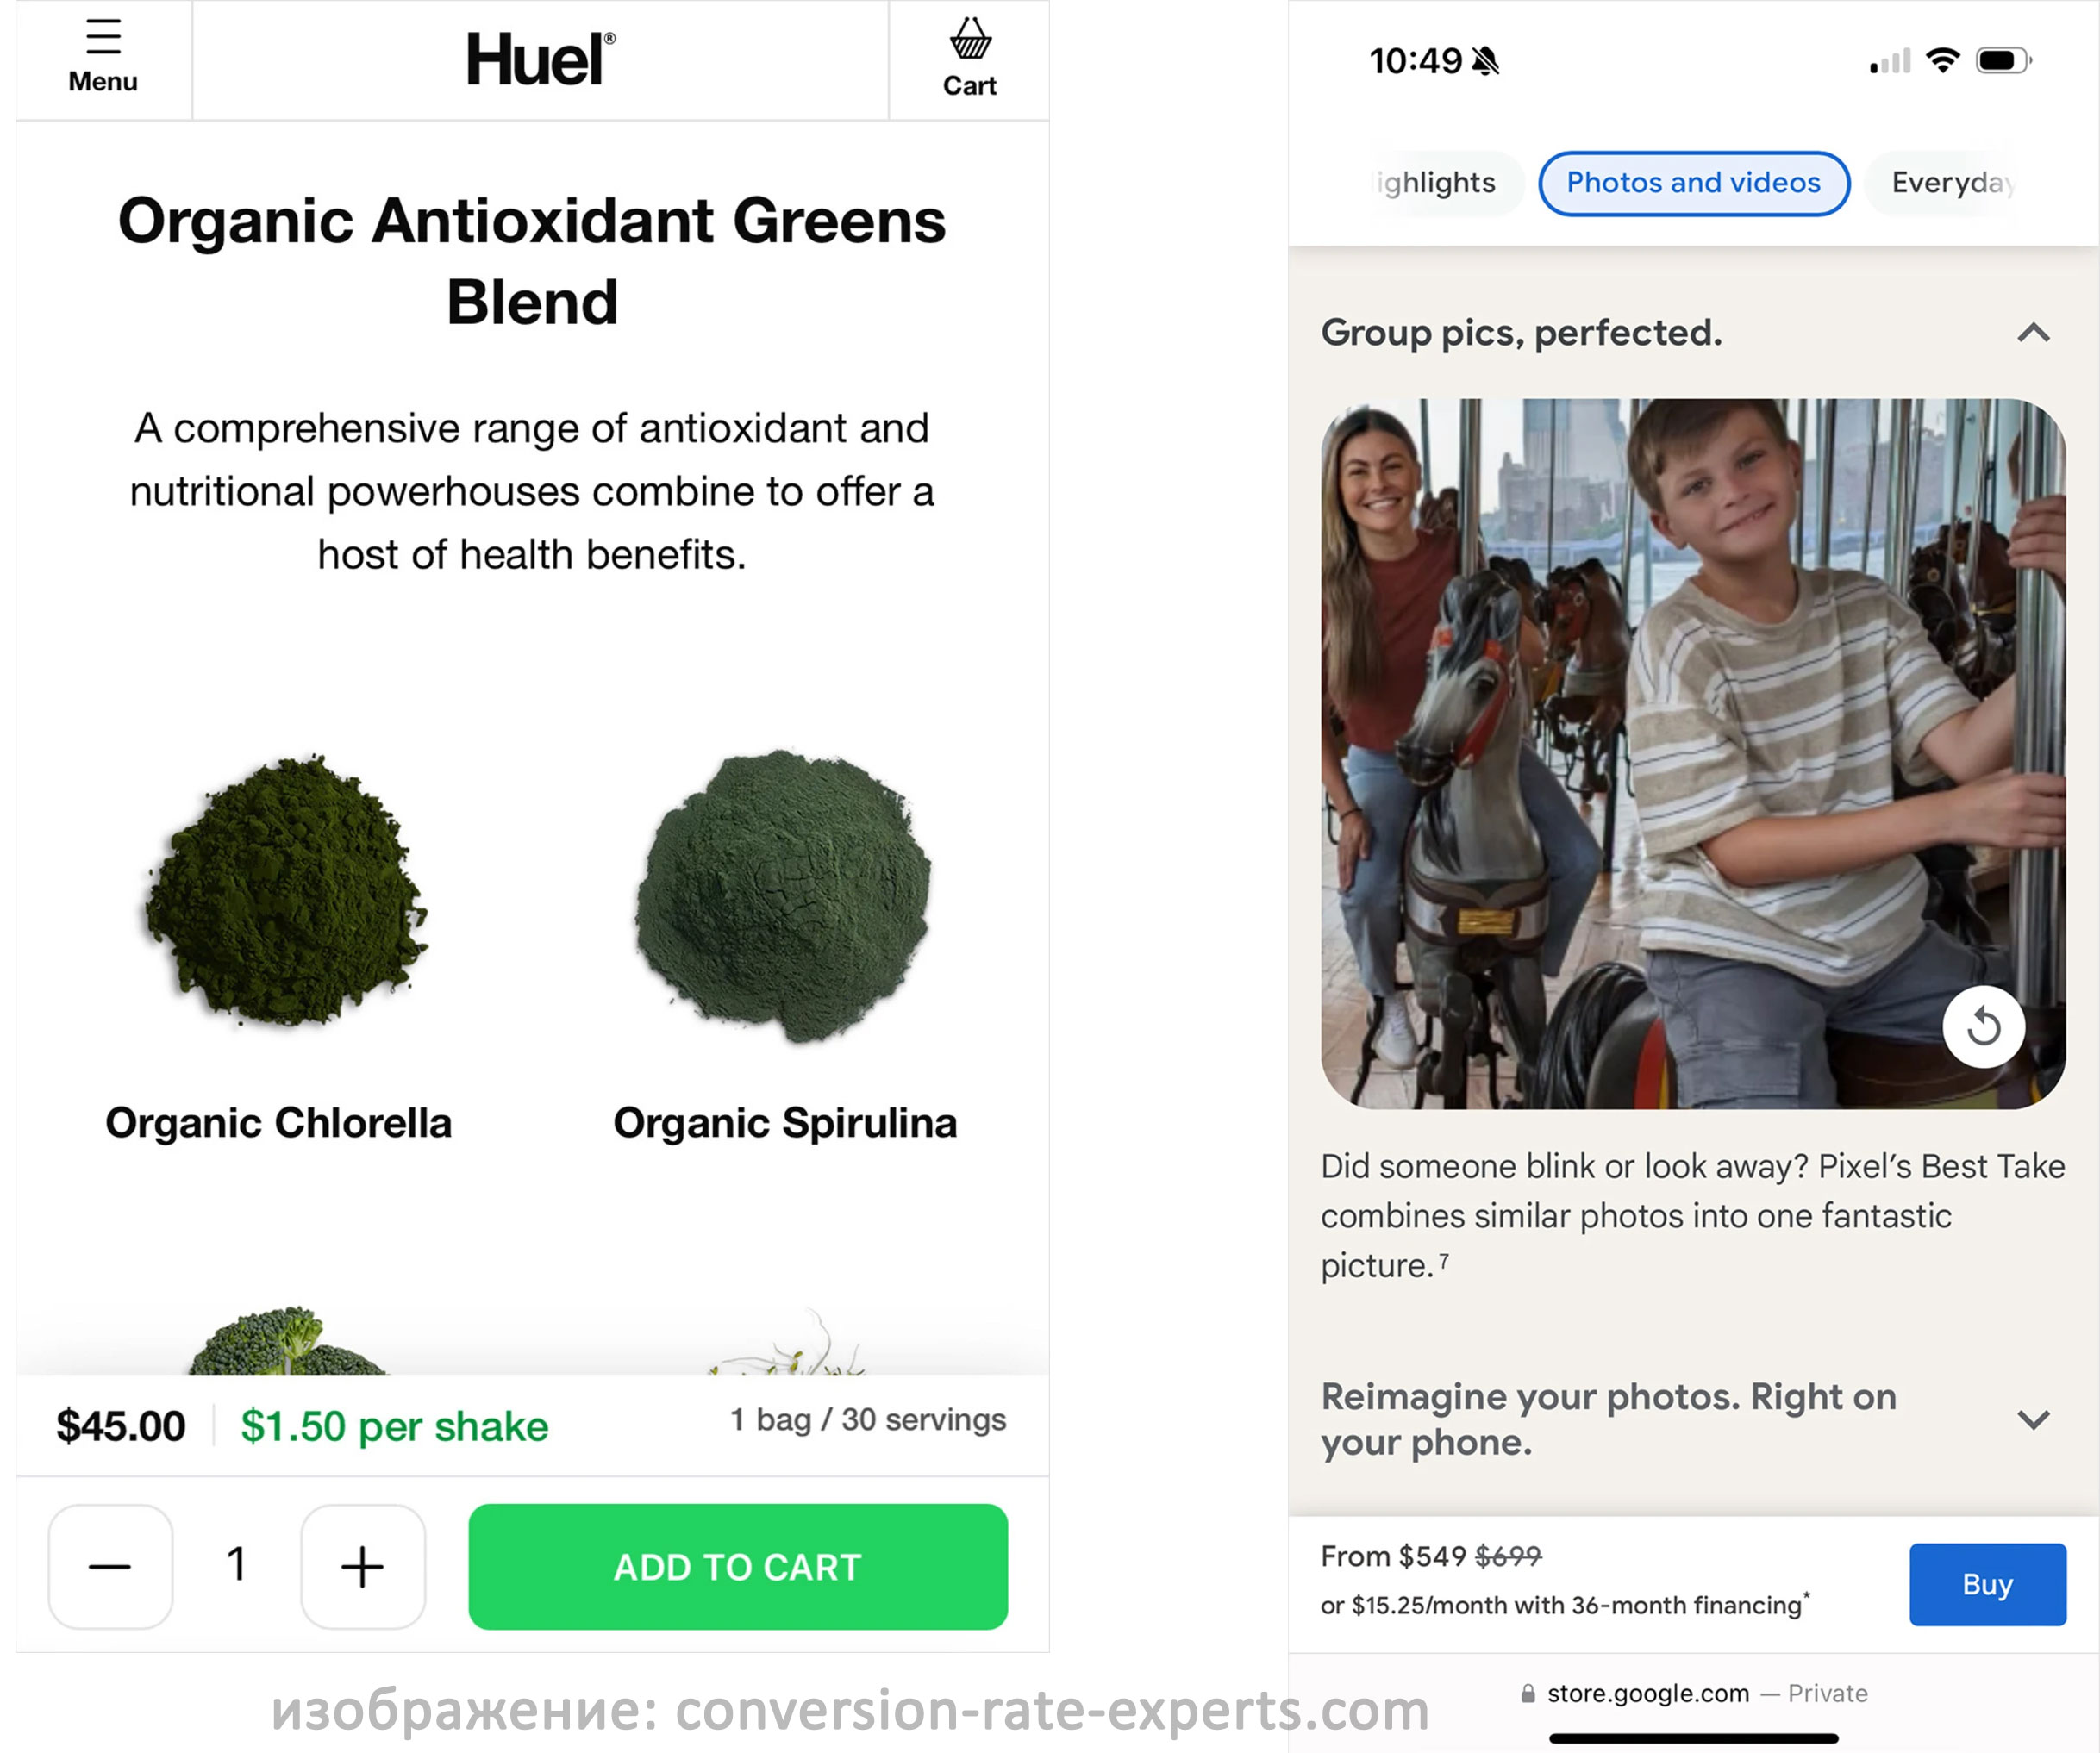This screenshot has width=2100, height=1753.
Task: Tap the Organic Chlorella powder image
Action: (x=285, y=891)
